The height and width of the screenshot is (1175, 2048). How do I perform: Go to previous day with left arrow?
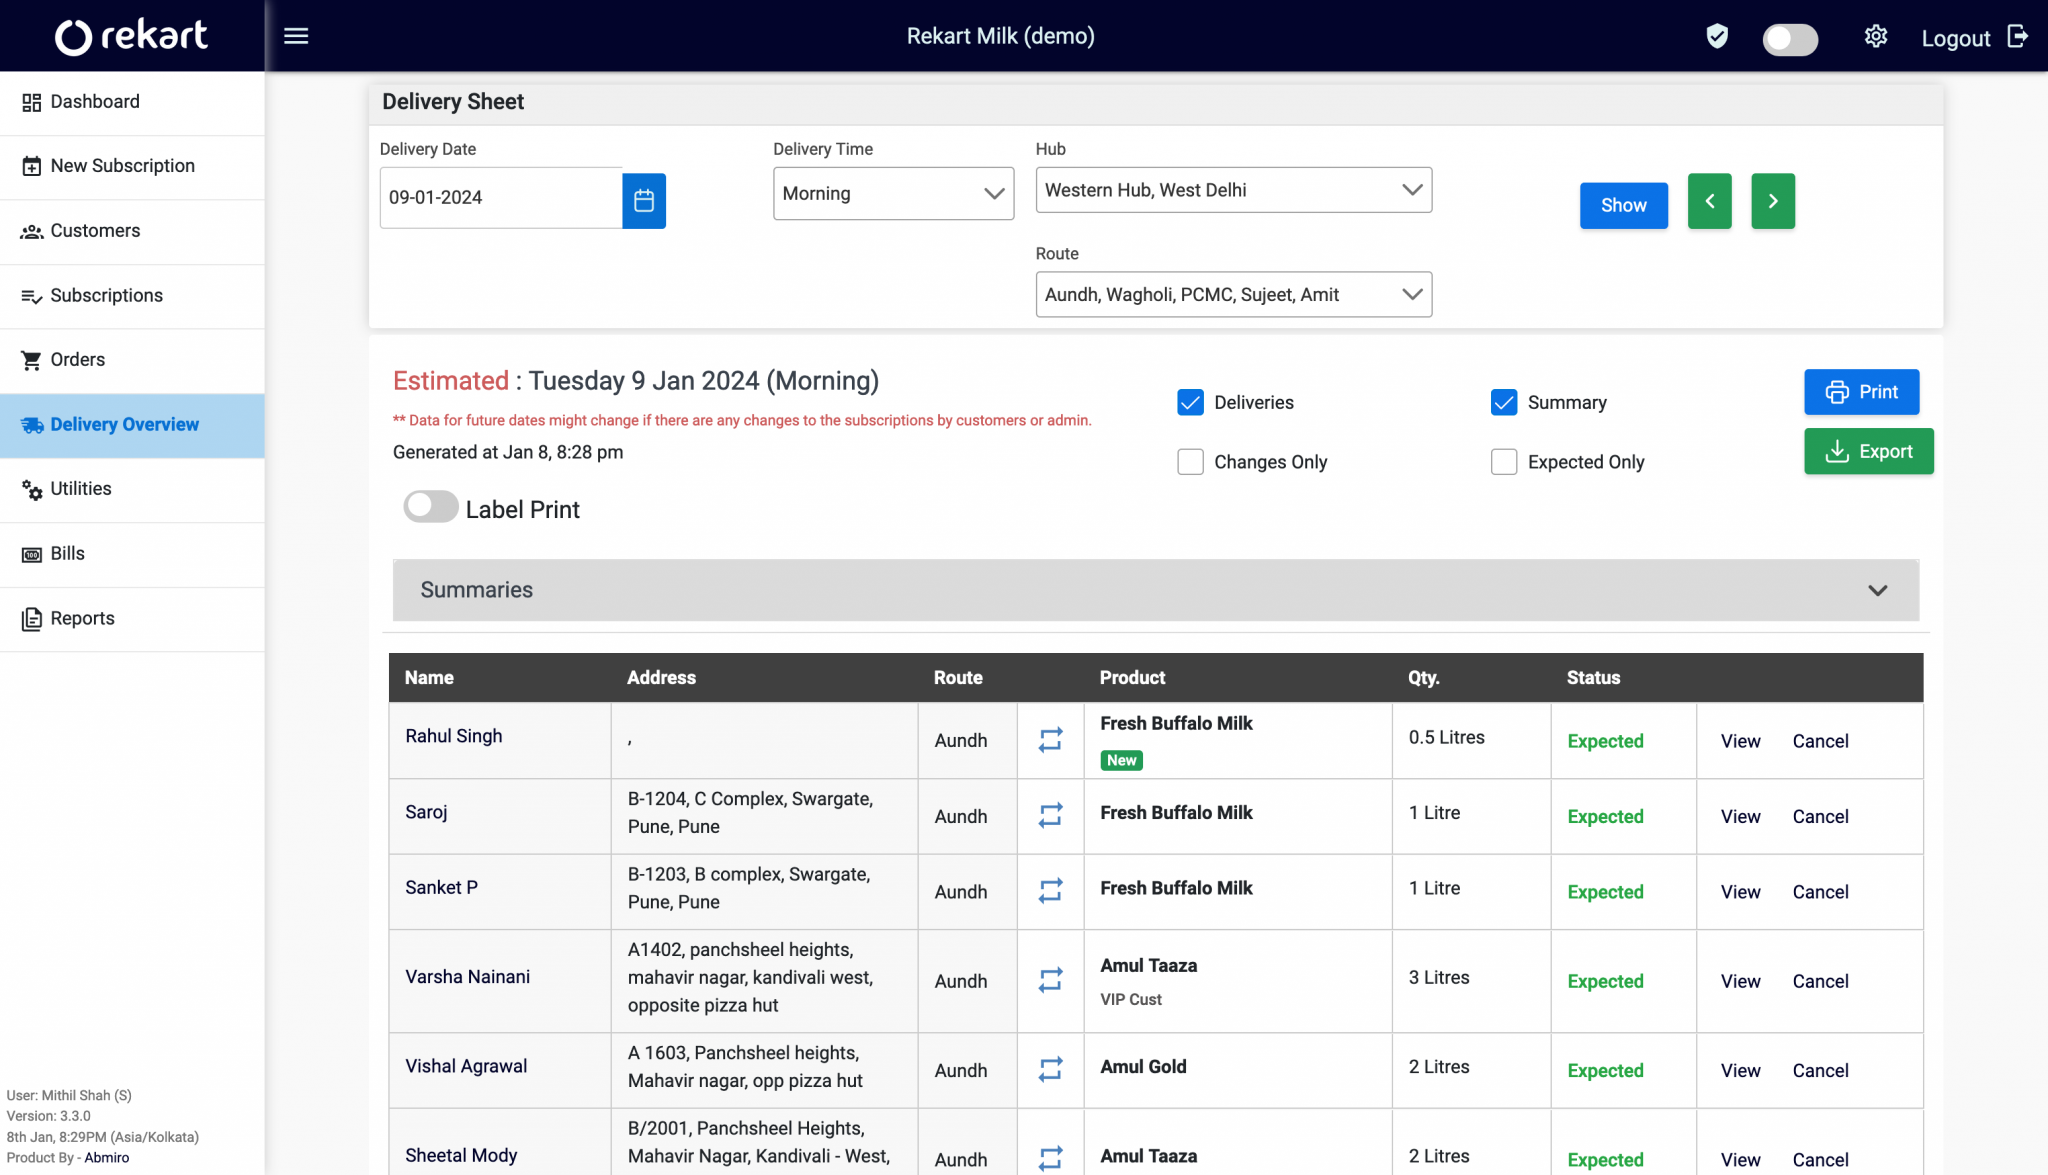click(x=1710, y=201)
